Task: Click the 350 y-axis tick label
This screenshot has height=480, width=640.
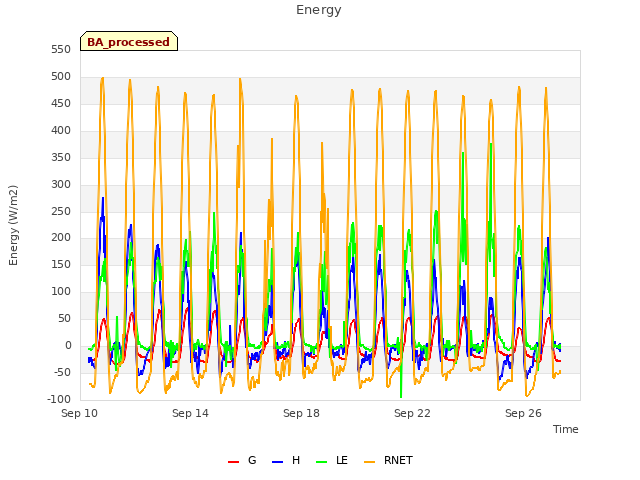Action: click(x=61, y=158)
